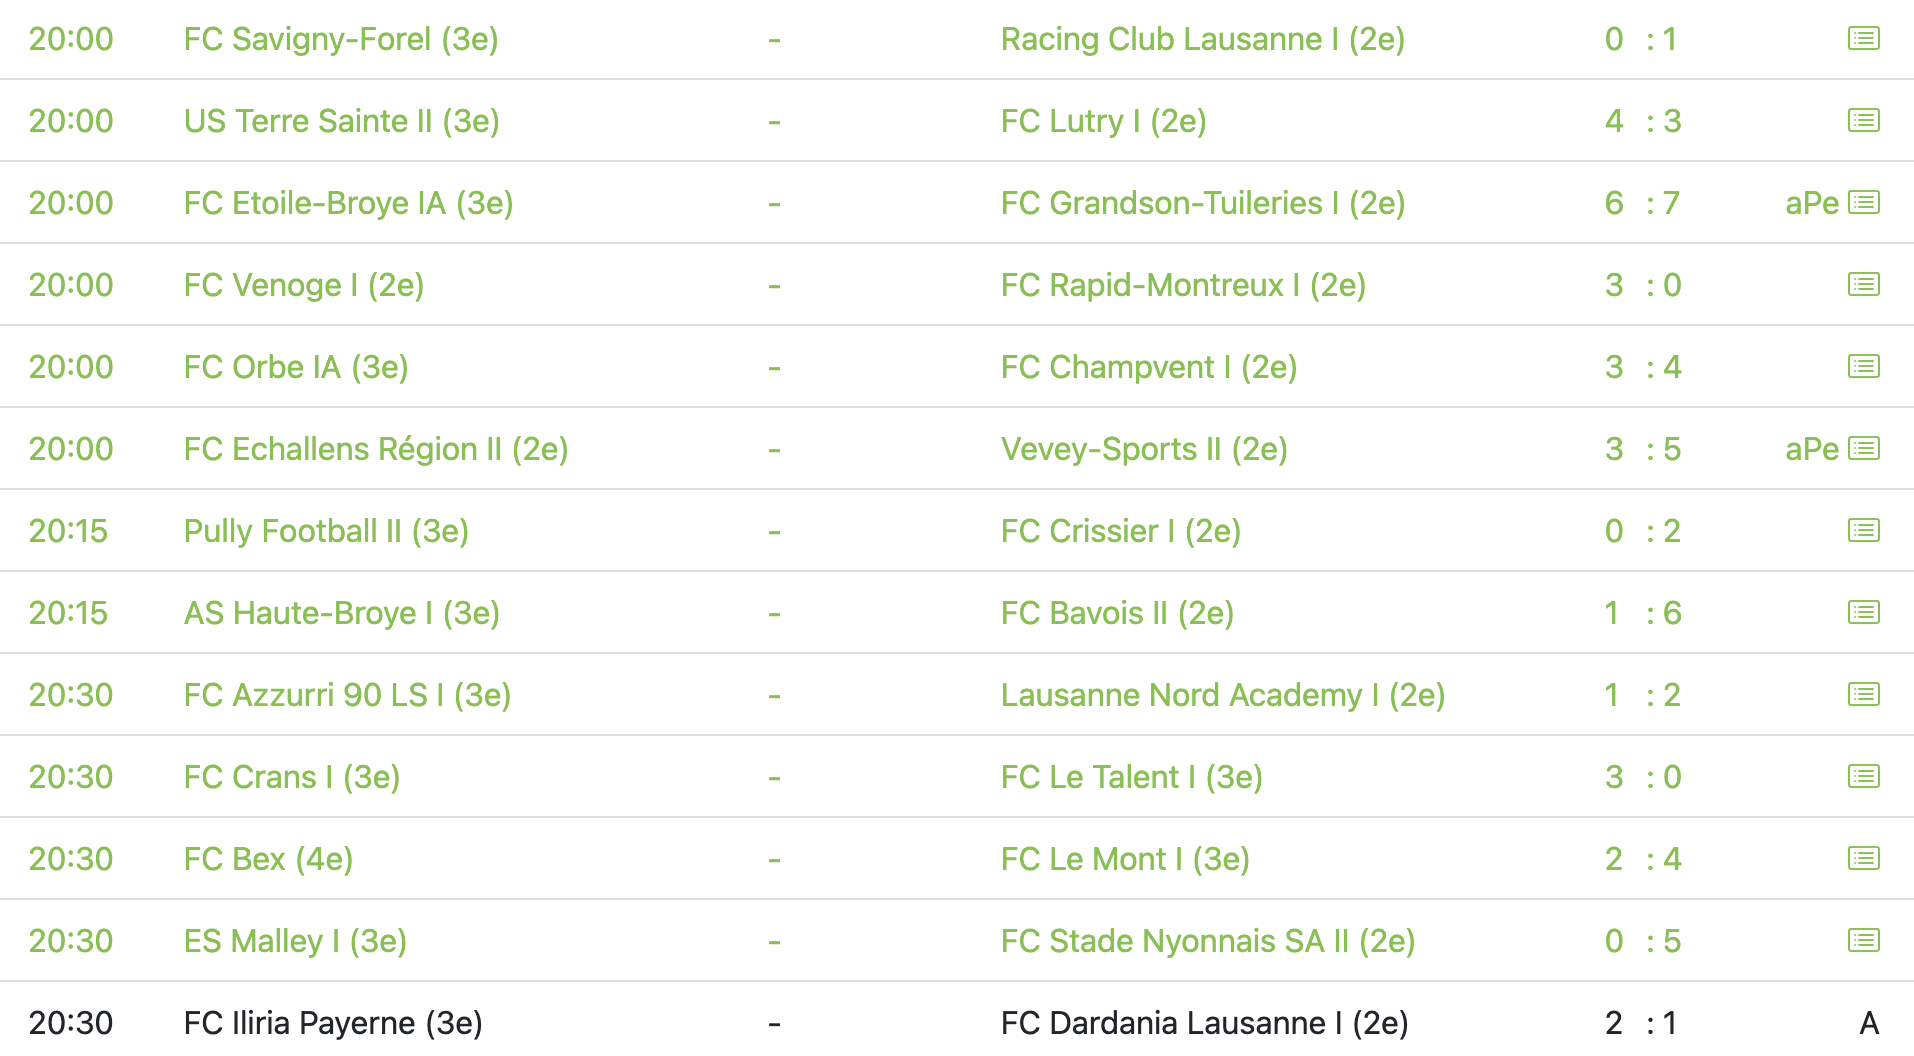
Task: Open match sheet icon for FC Venoge I
Action: pyautogui.click(x=1863, y=285)
